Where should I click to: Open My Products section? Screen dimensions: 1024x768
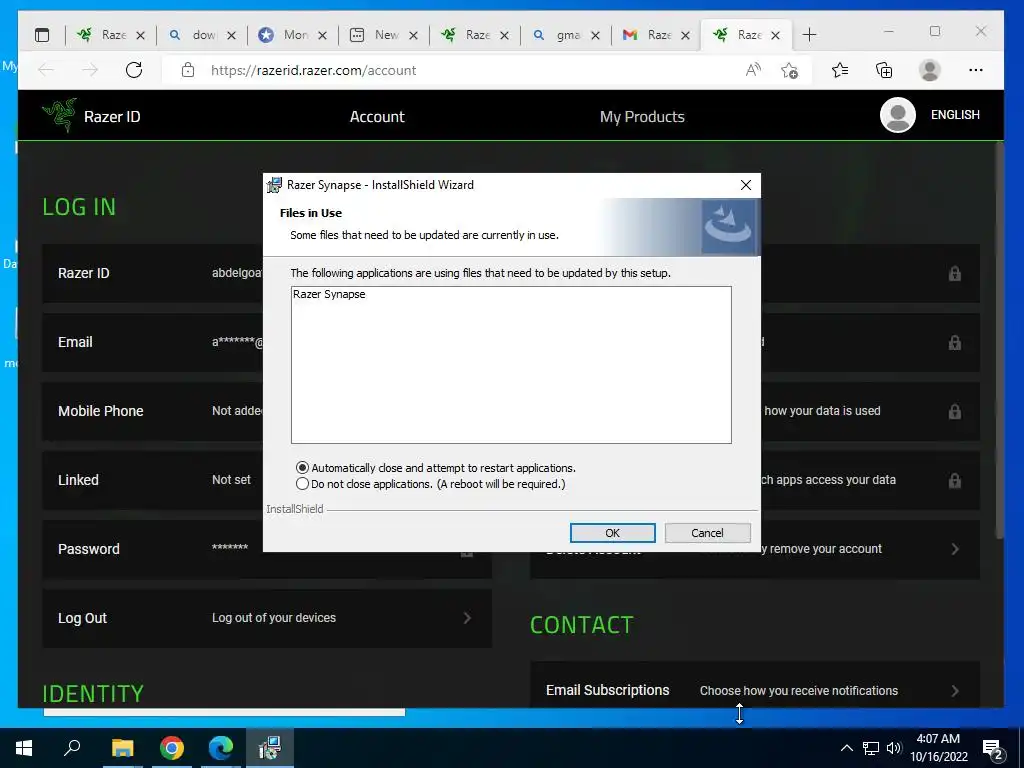[x=642, y=116]
